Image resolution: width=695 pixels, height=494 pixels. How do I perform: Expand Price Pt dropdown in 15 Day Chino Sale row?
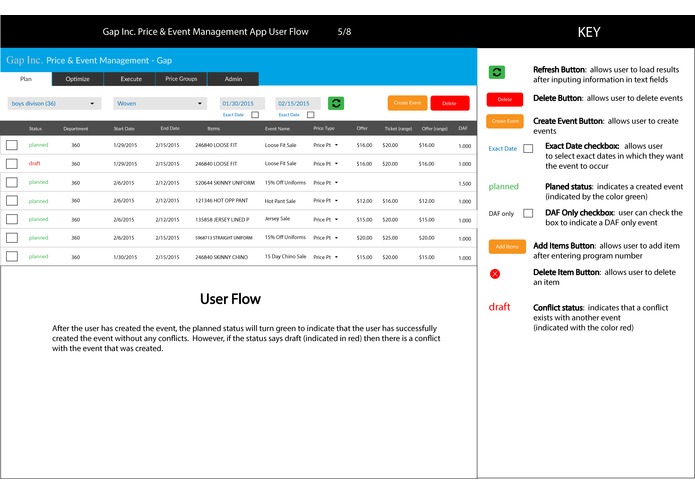(x=326, y=257)
